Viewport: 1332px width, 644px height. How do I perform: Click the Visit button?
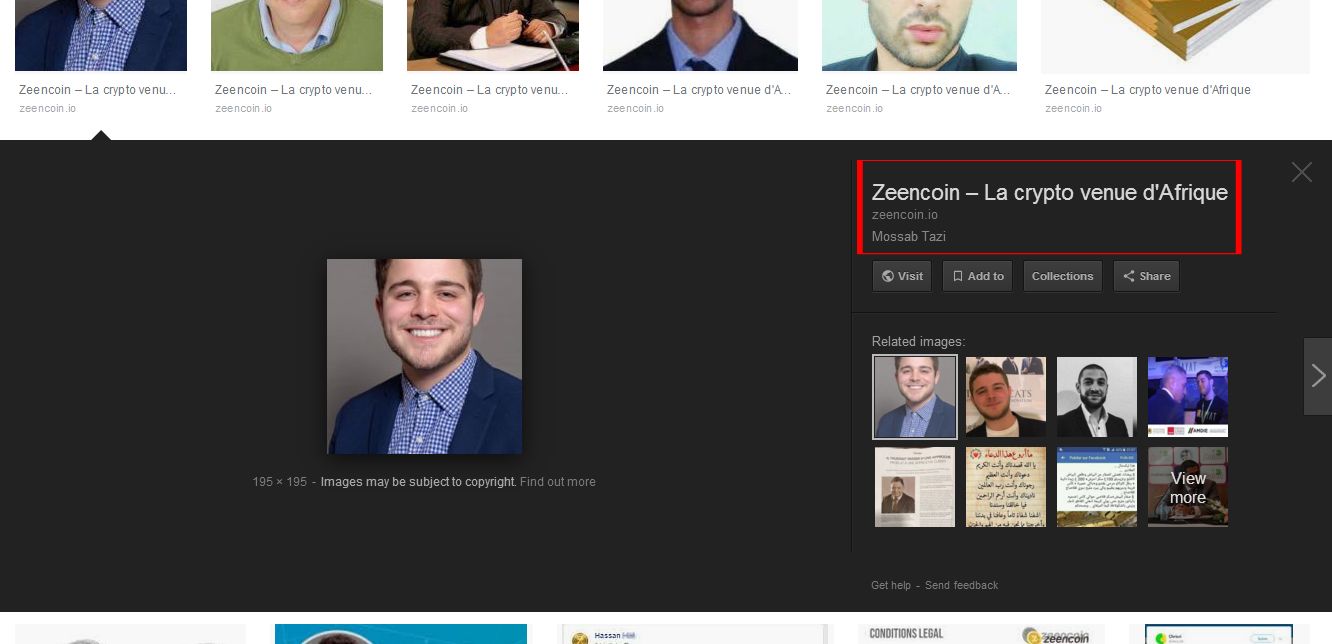point(902,276)
